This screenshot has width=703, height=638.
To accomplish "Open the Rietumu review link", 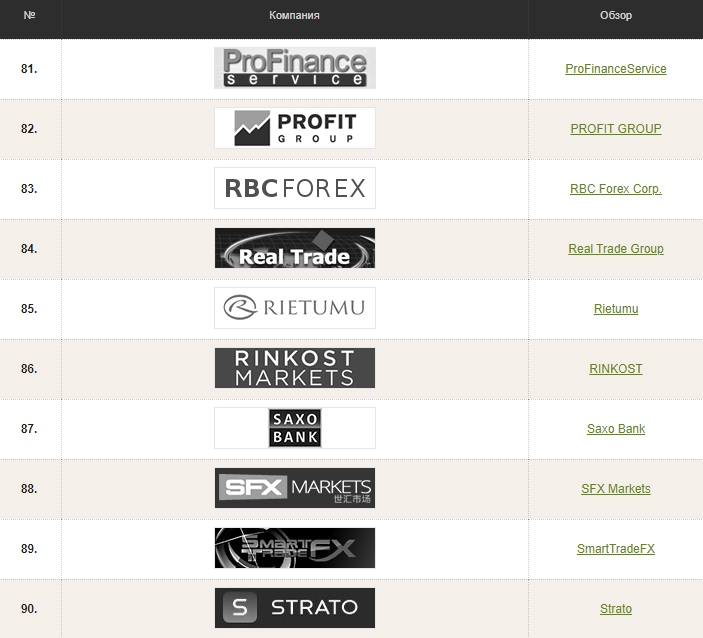I will click(615, 309).
